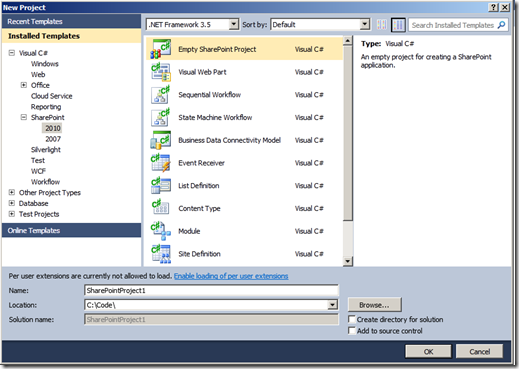Click the OK button
This screenshot has height=369, width=519.
428,351
